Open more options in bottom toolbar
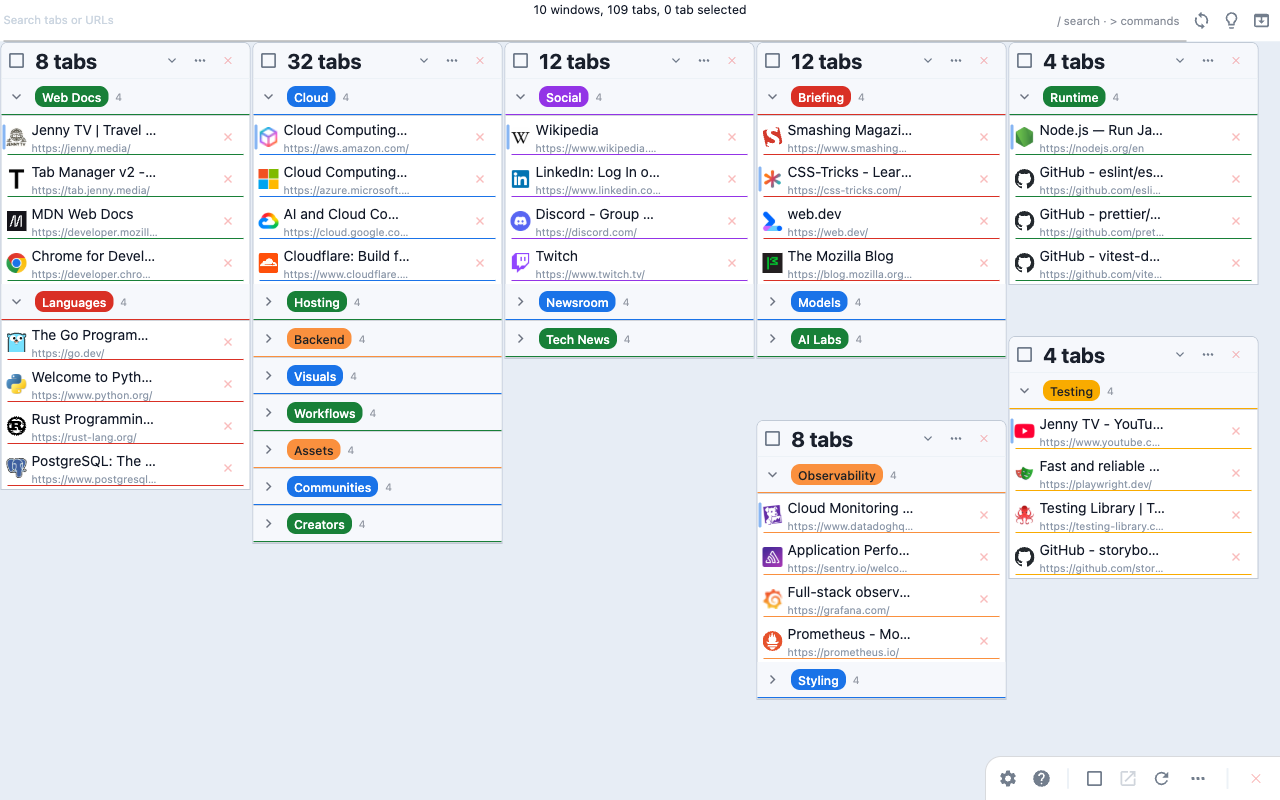Viewport: 1280px width, 800px height. pos(1198,779)
